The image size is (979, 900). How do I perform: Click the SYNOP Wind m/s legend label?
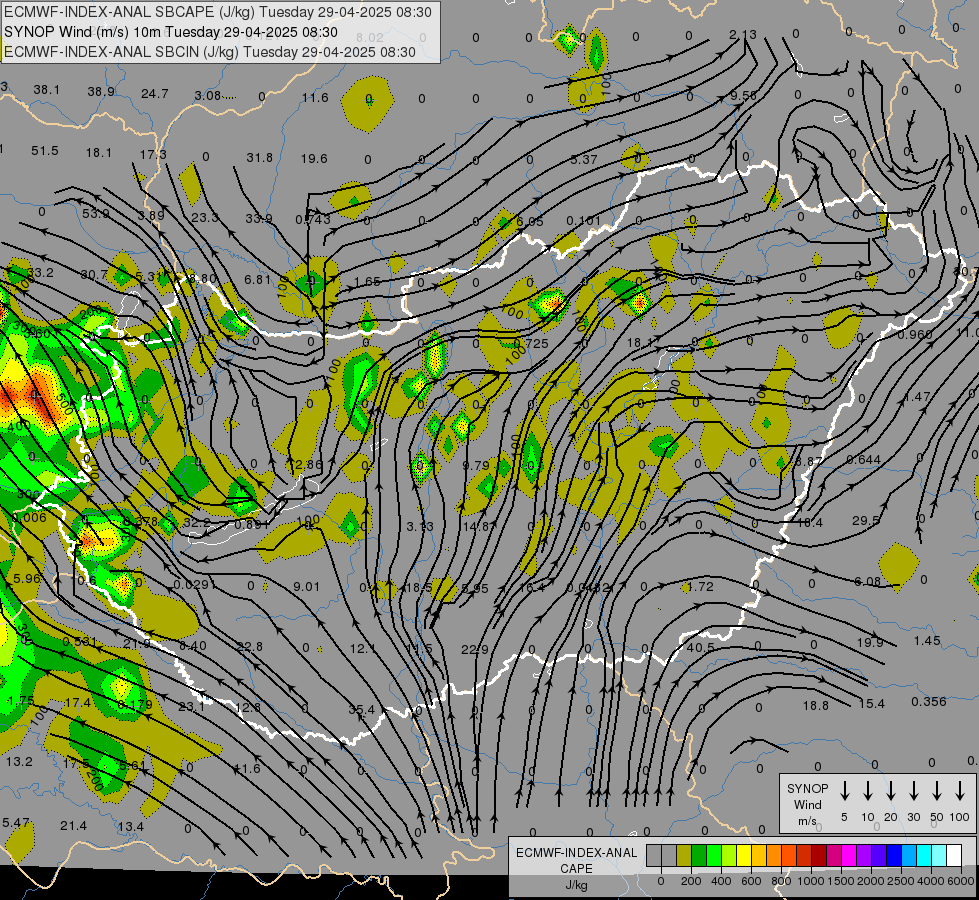pyautogui.click(x=807, y=804)
